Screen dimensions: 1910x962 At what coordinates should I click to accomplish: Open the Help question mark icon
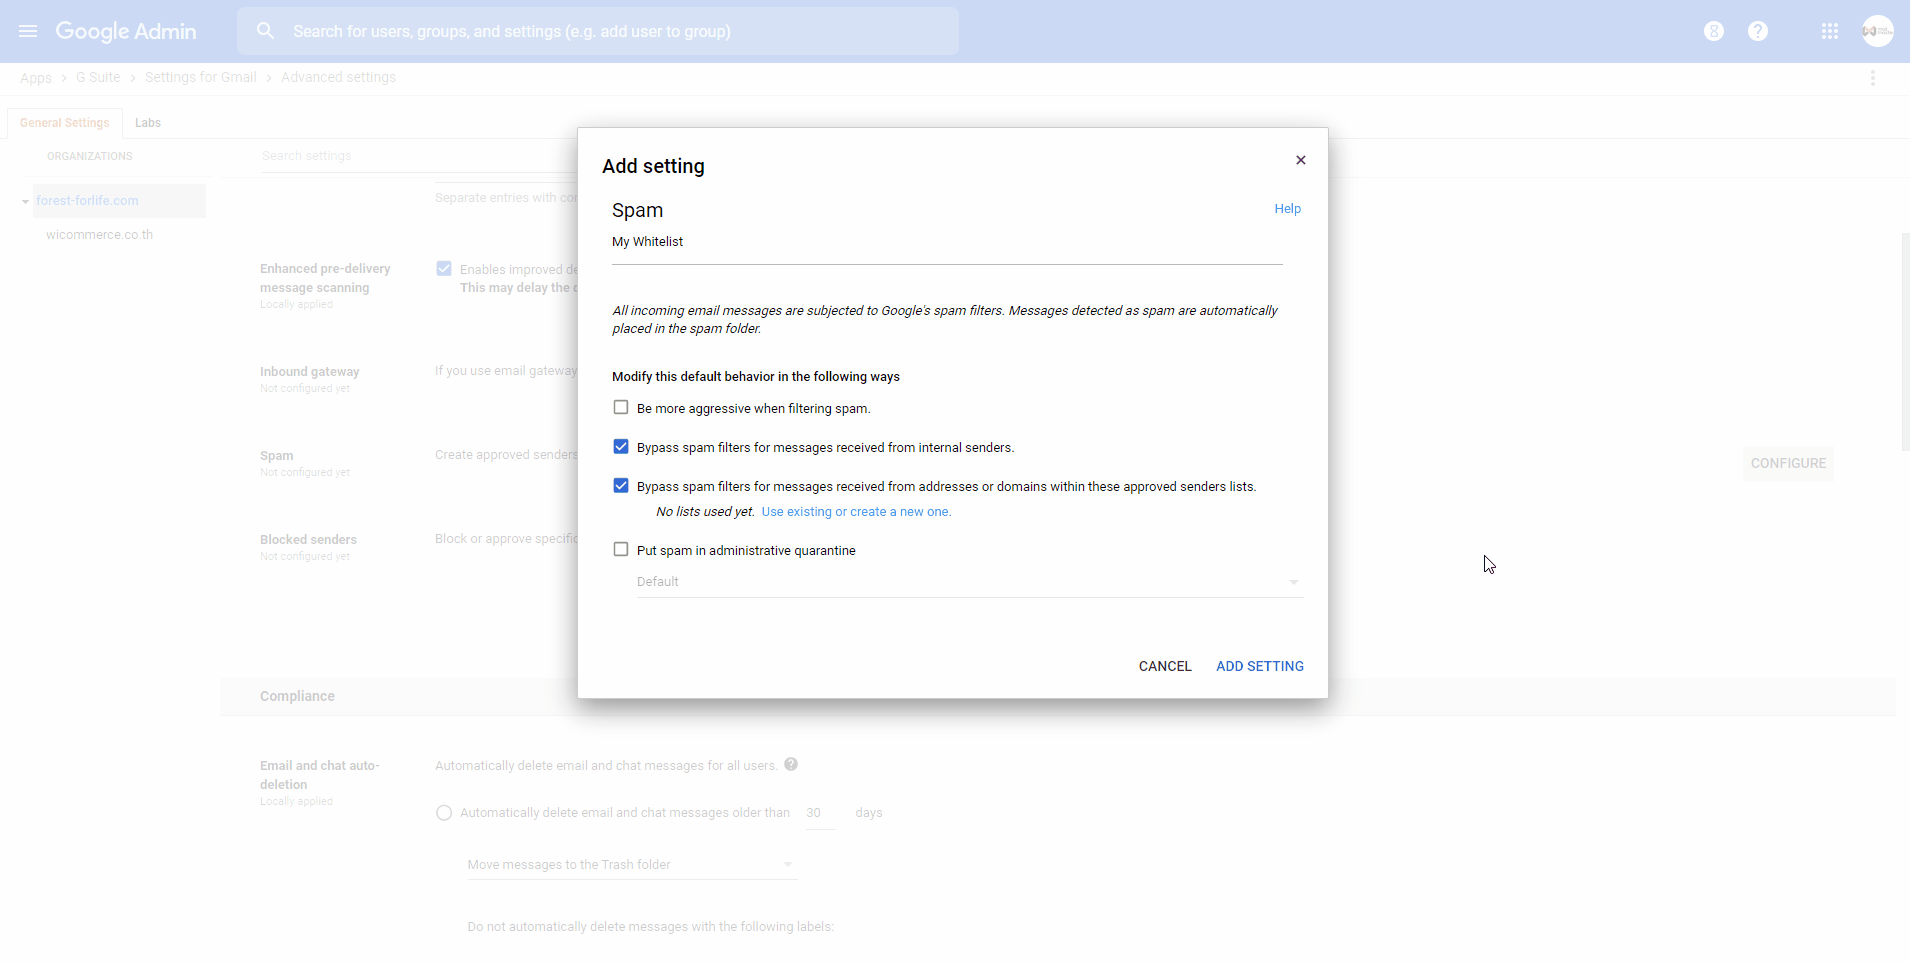tap(1757, 31)
